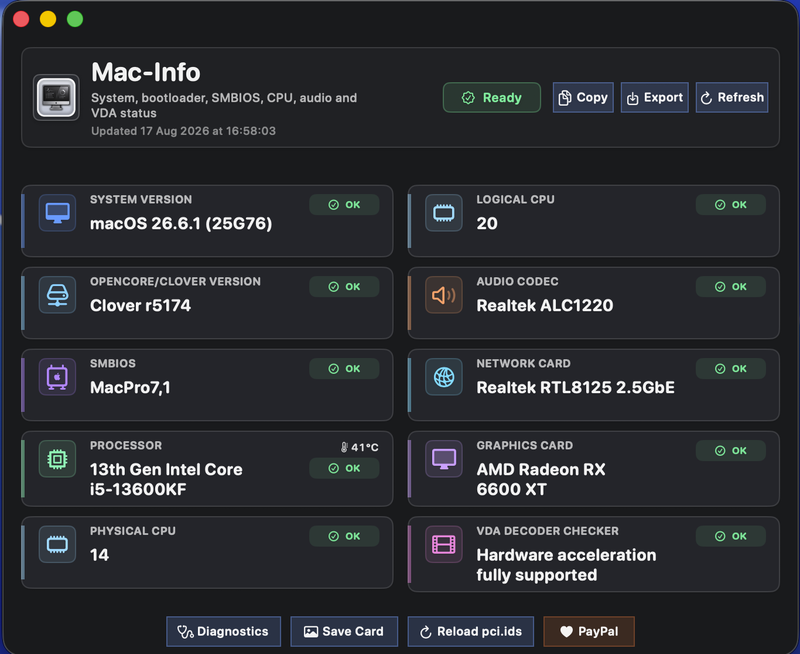Minimize window with yellow button
This screenshot has width=800, height=654.
point(48,19)
